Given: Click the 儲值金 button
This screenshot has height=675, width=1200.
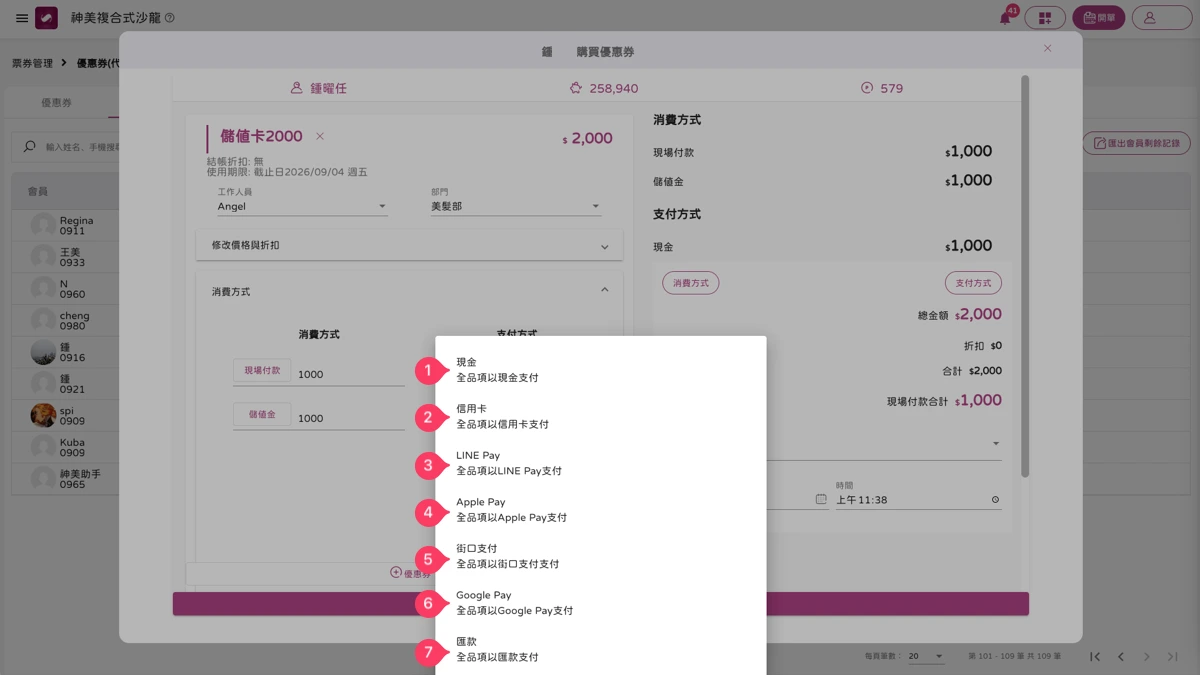Looking at the screenshot, I should click(262, 414).
